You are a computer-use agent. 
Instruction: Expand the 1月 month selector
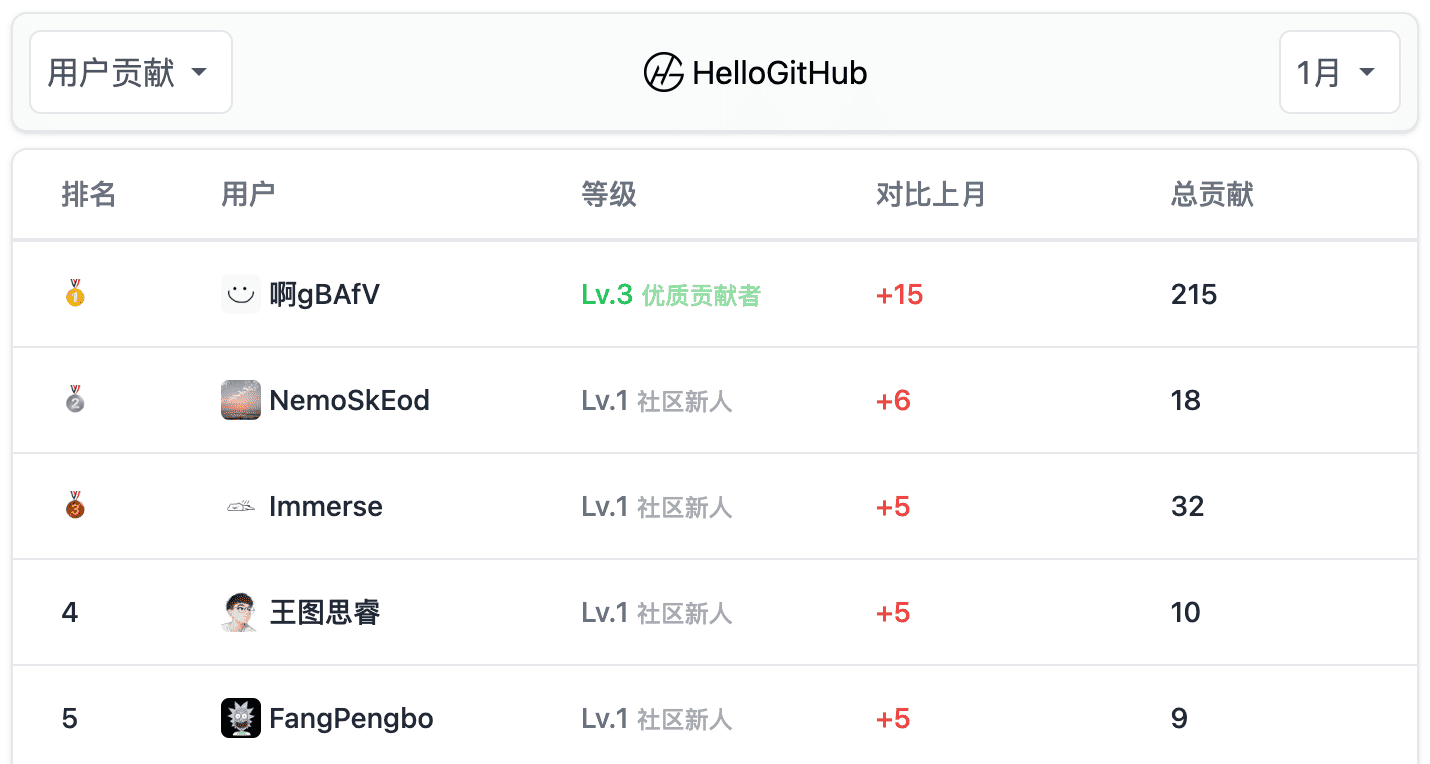click(1339, 72)
